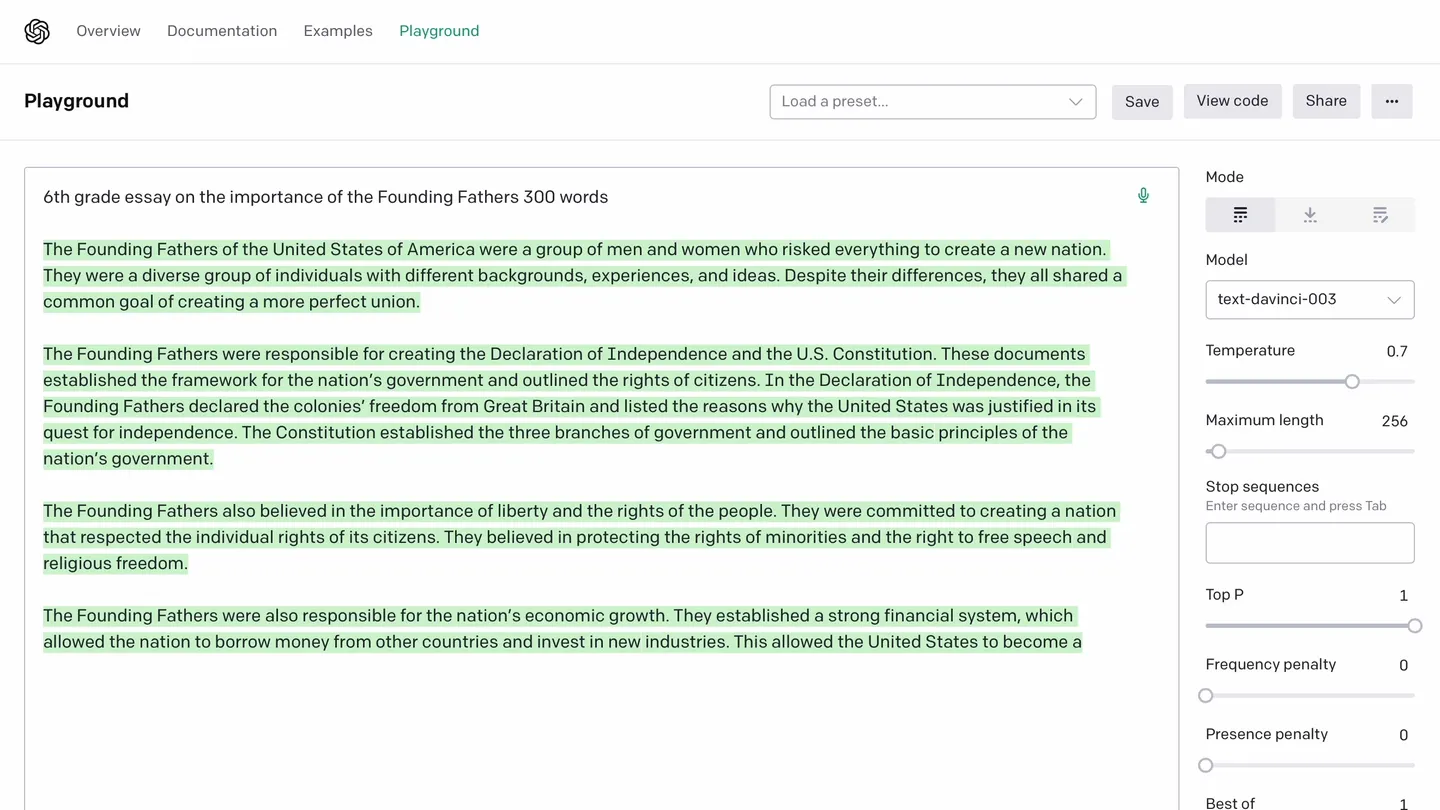1440x810 pixels.
Task: Click the Frequency penalty value 0
Action: [x=1403, y=666]
